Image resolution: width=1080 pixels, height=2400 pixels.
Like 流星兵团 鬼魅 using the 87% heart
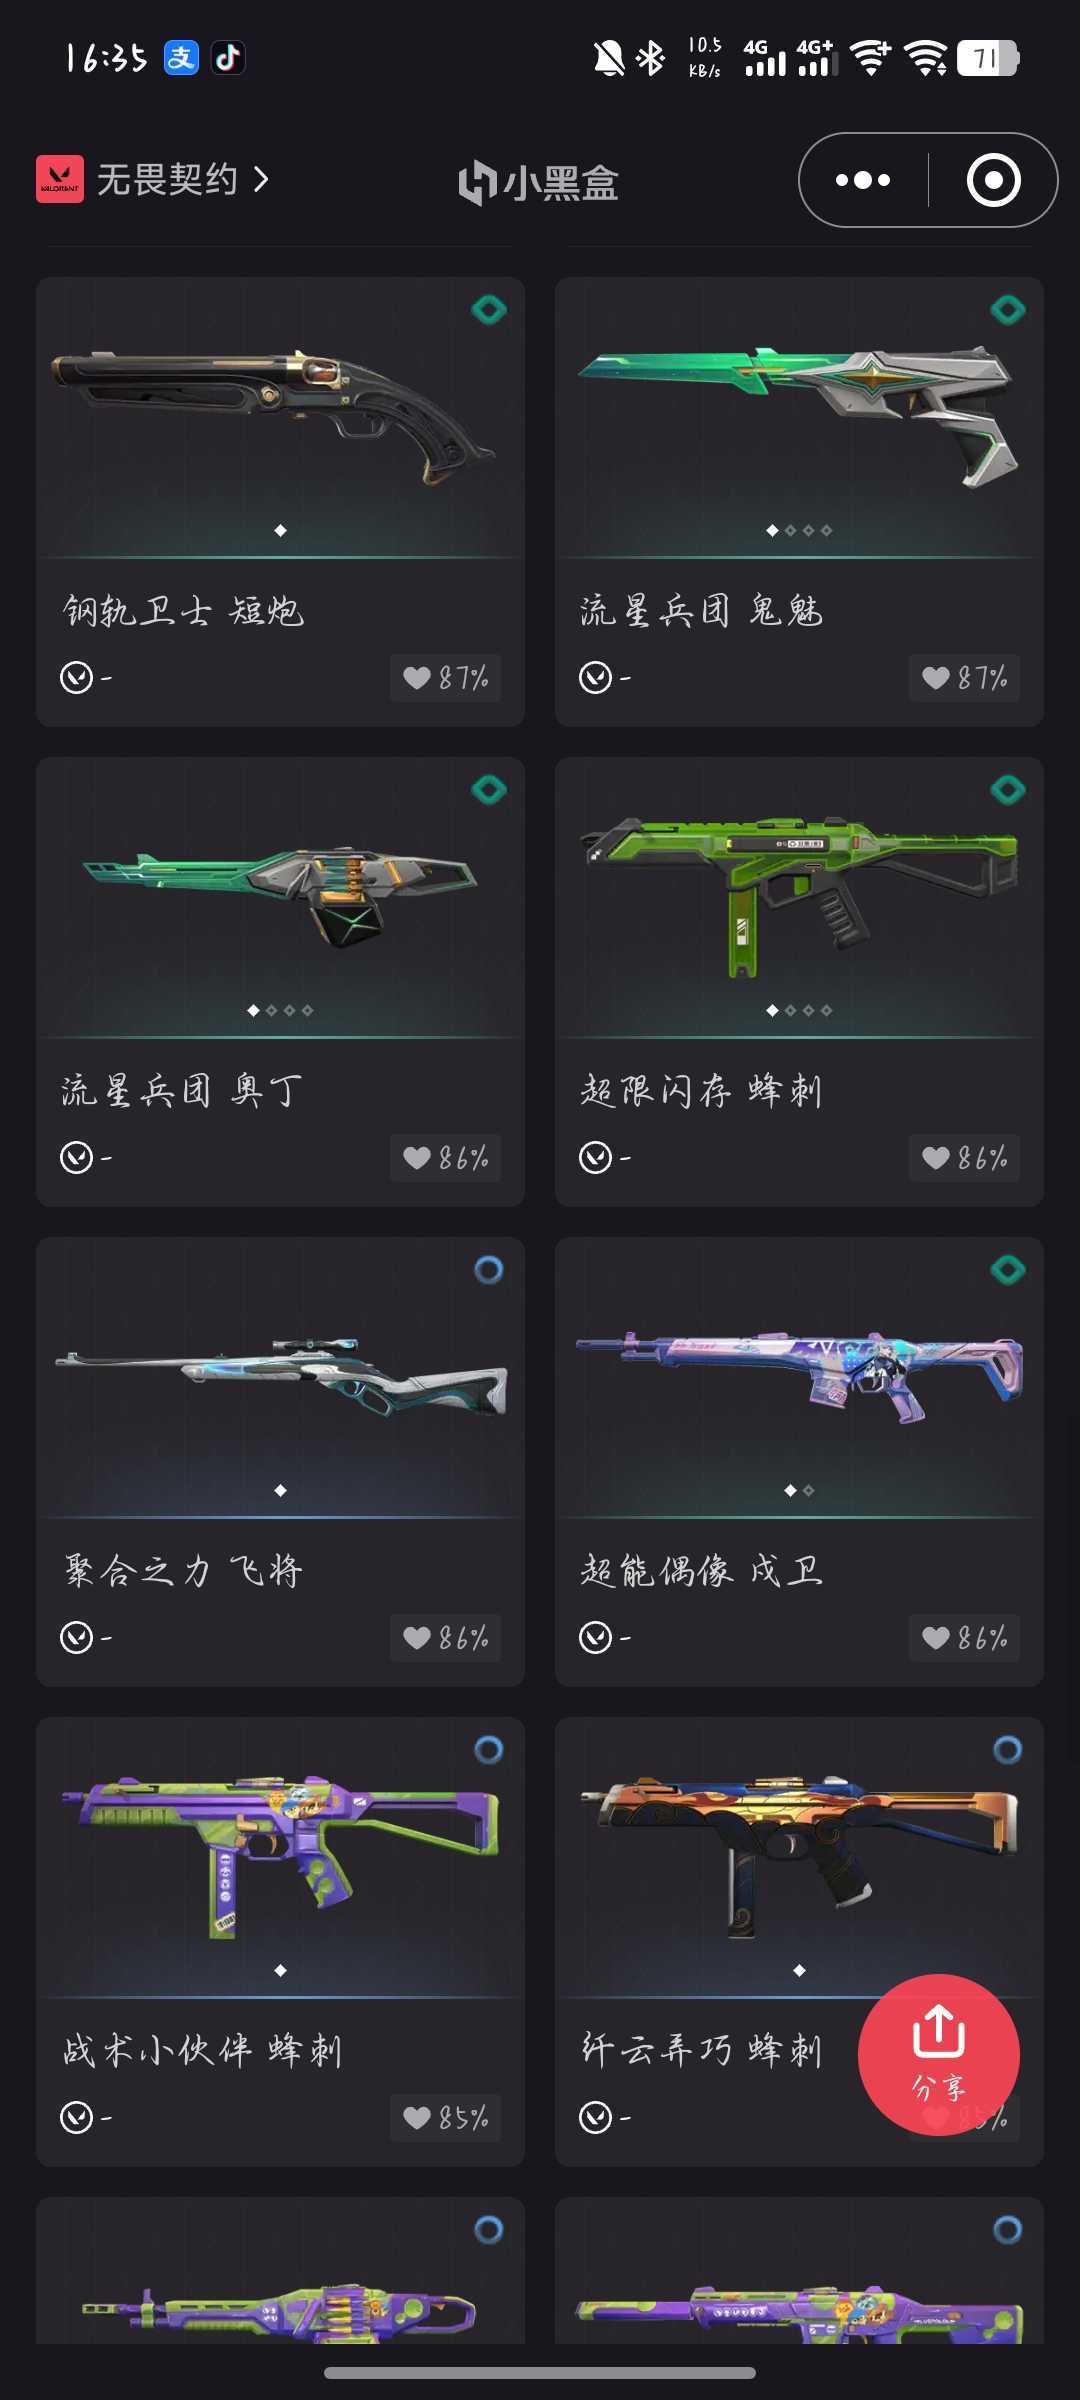pos(964,678)
